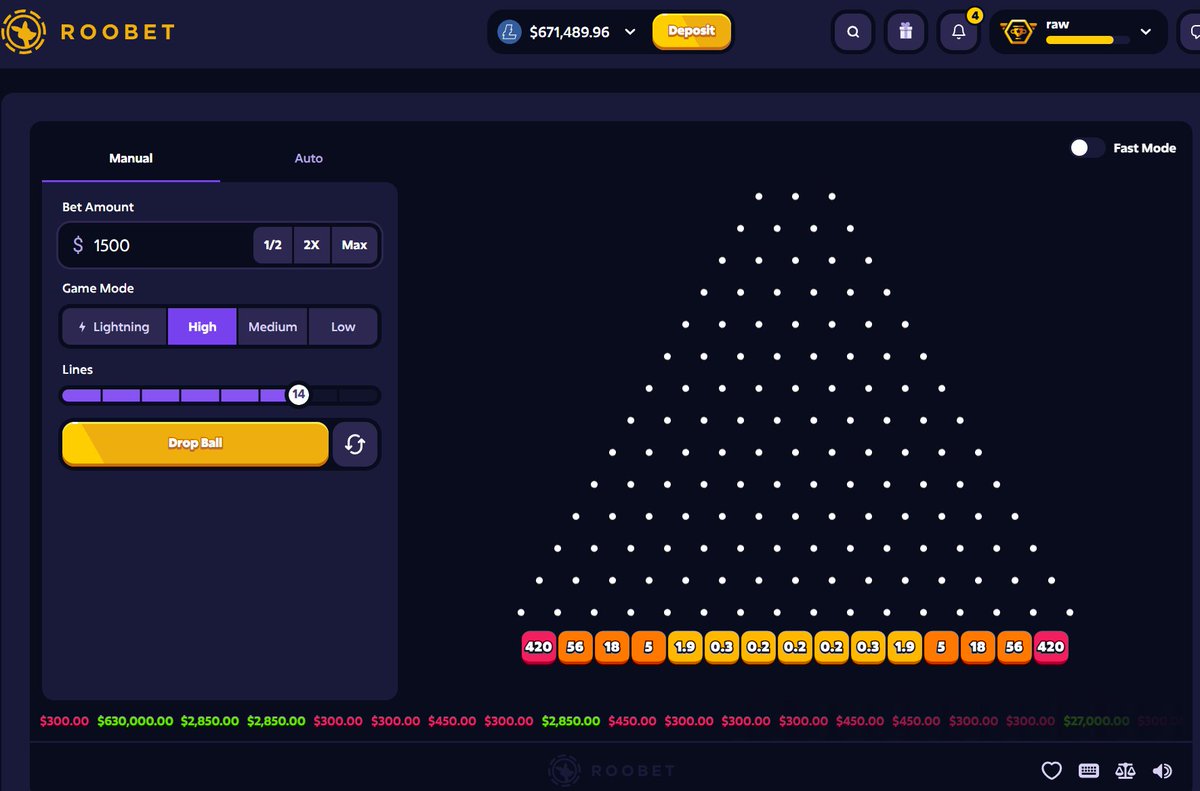Select High game mode
This screenshot has width=1200, height=791.
point(202,327)
